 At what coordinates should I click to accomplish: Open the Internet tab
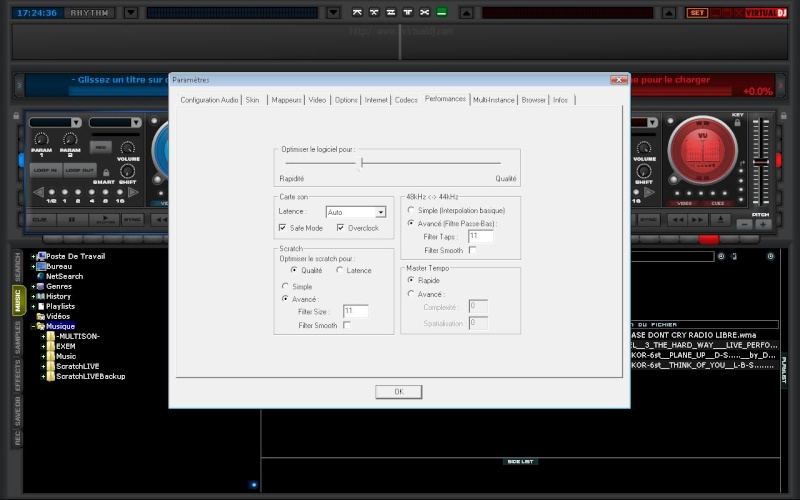point(376,100)
